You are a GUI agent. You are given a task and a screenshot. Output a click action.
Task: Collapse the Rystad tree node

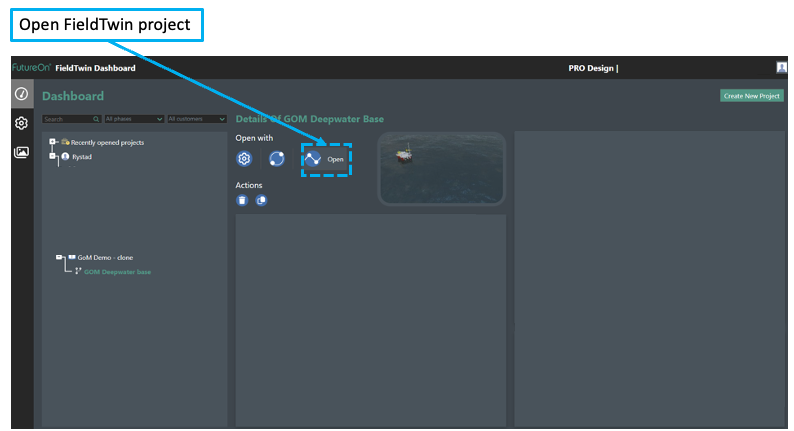[52, 156]
